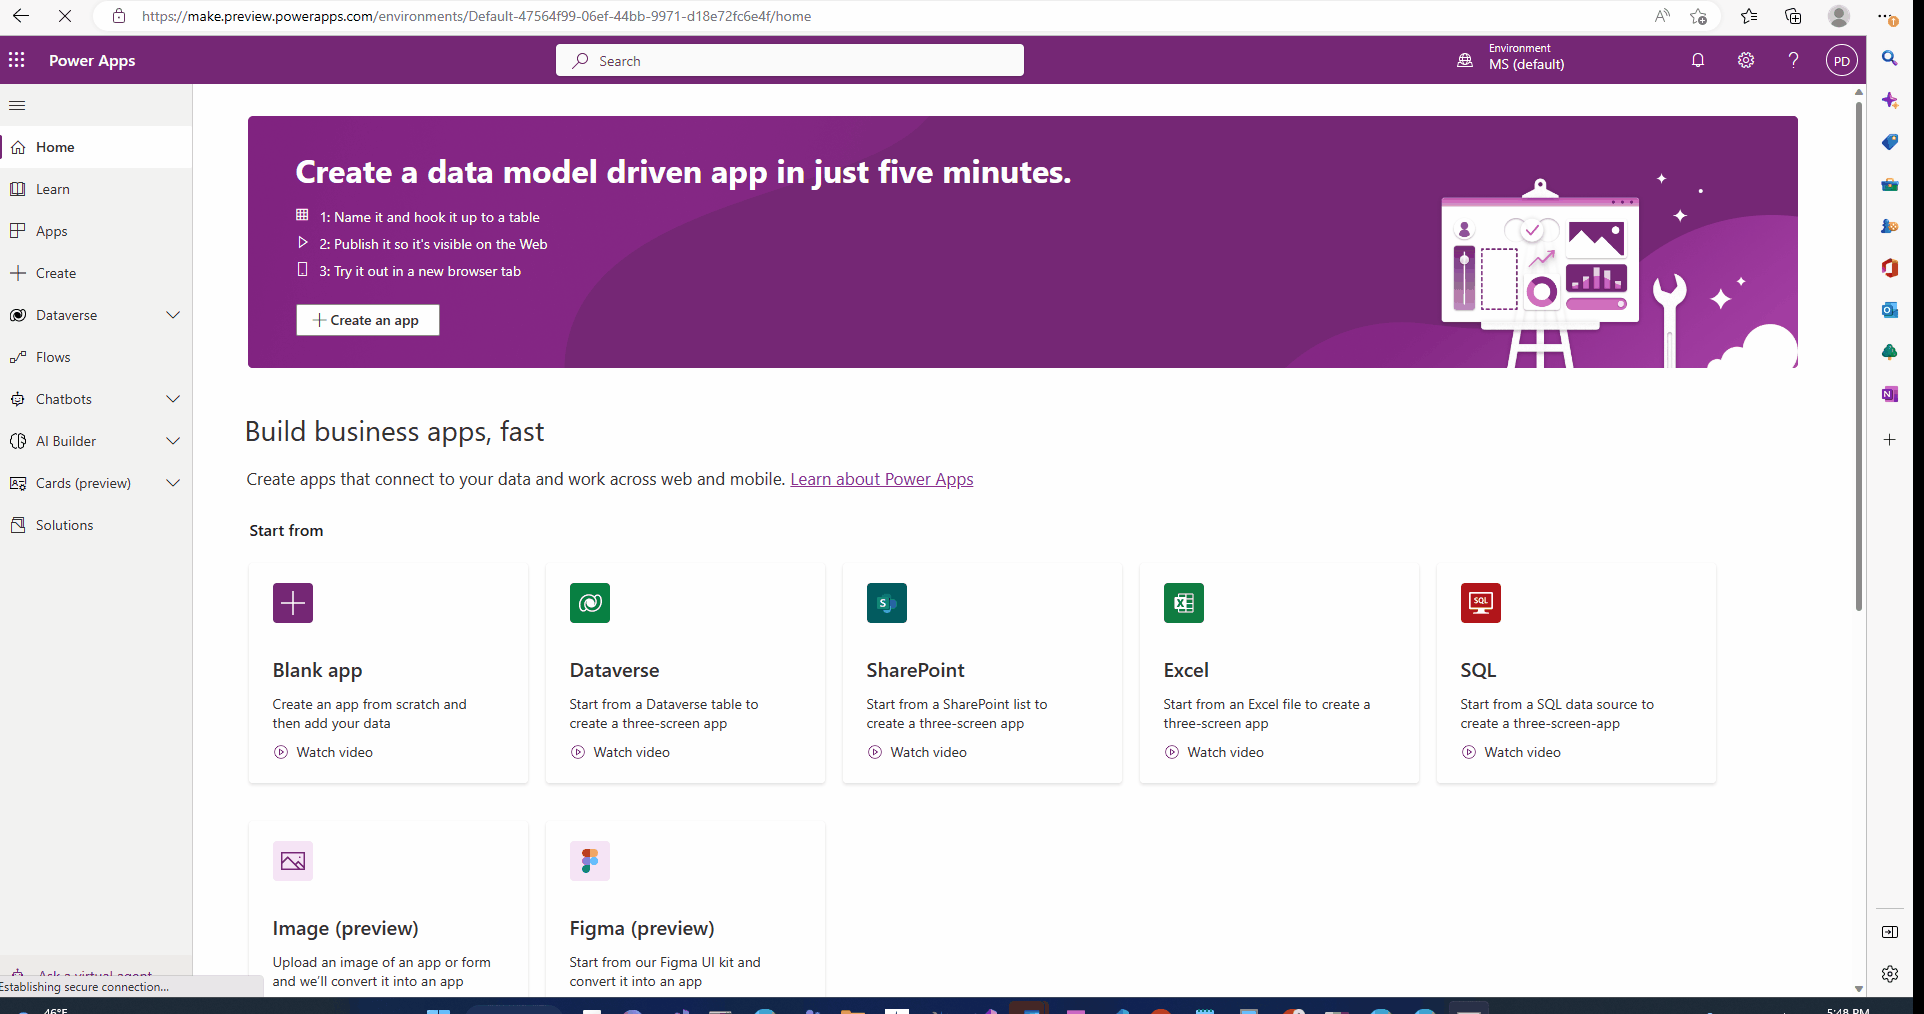Click the Create an app button
Image resolution: width=1924 pixels, height=1014 pixels.
point(367,319)
